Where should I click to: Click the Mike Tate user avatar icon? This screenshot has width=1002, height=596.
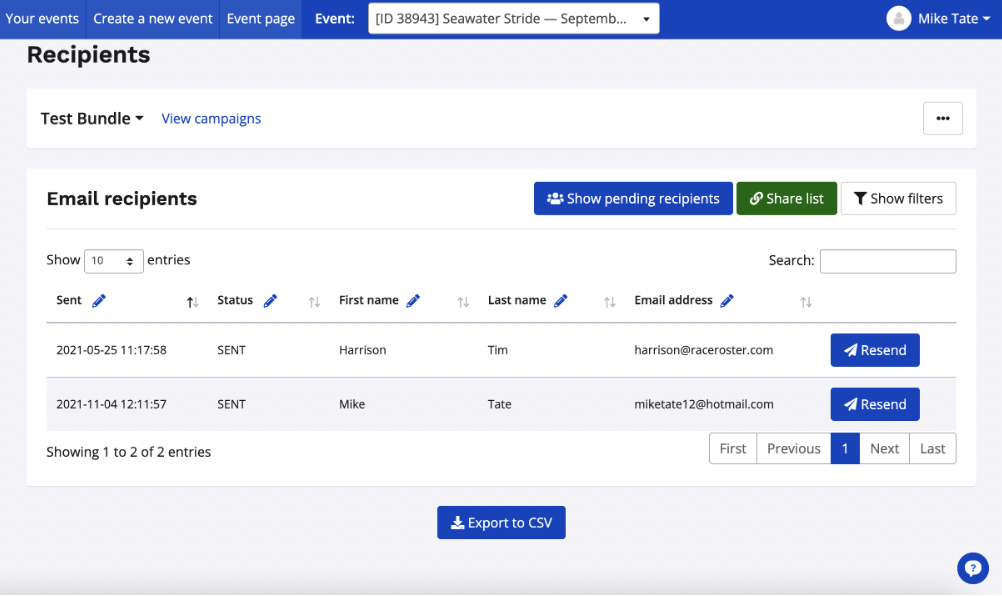click(x=899, y=19)
